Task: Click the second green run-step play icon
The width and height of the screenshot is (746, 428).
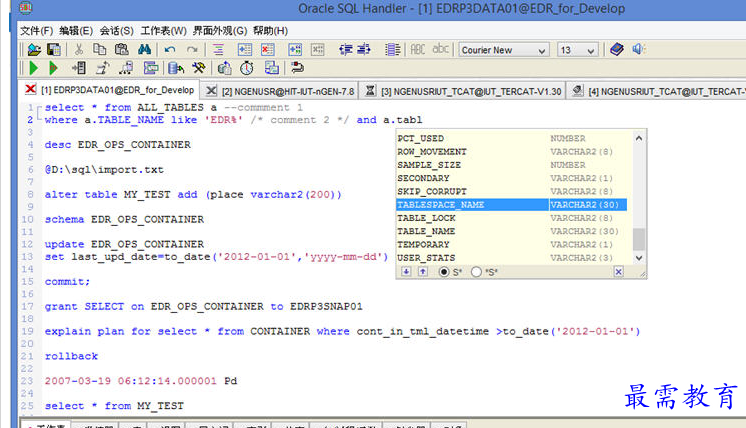Action: tap(53, 68)
